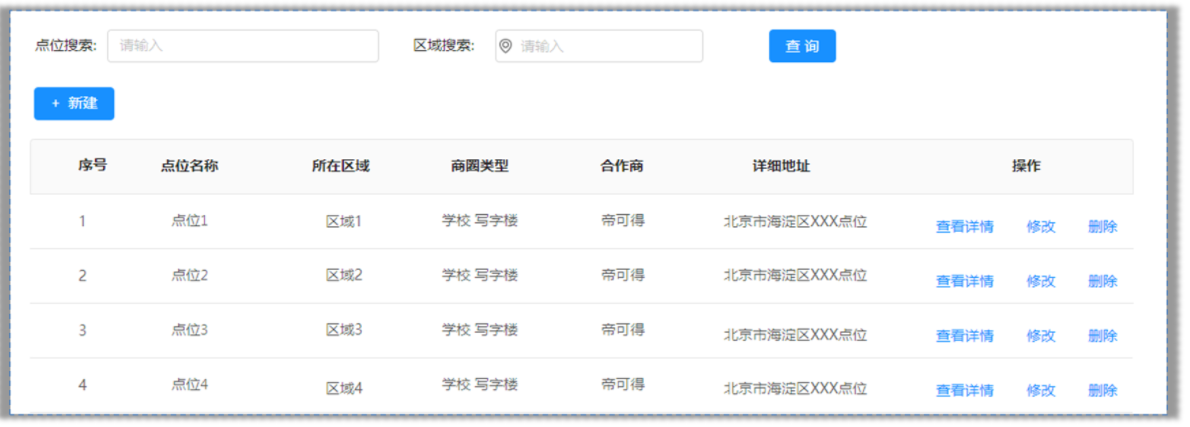Screen dimensions: 1190x427
Task: Click the 区域4 cell
Action: [345, 388]
